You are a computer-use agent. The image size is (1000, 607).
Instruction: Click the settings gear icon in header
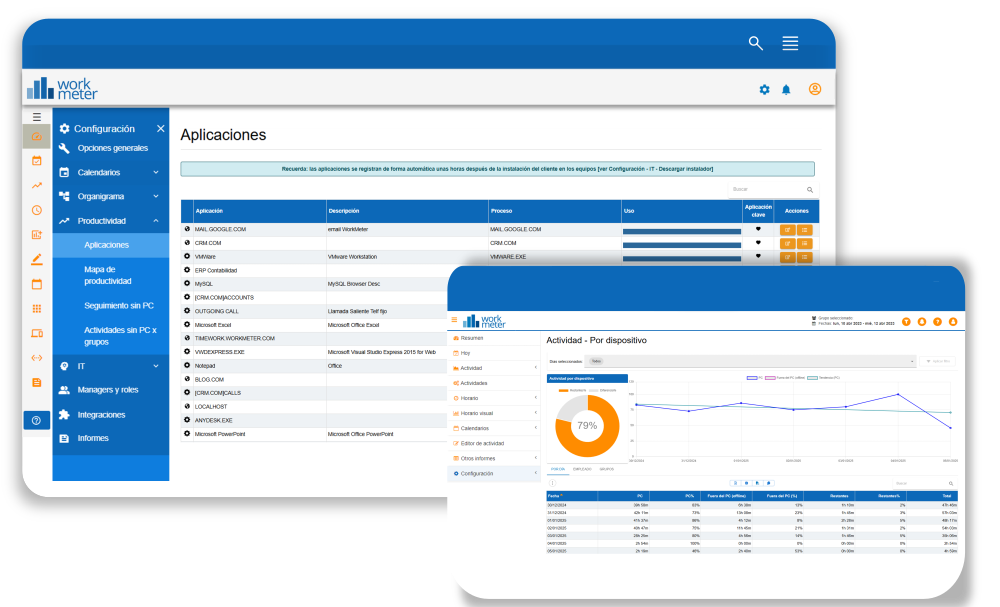click(764, 90)
